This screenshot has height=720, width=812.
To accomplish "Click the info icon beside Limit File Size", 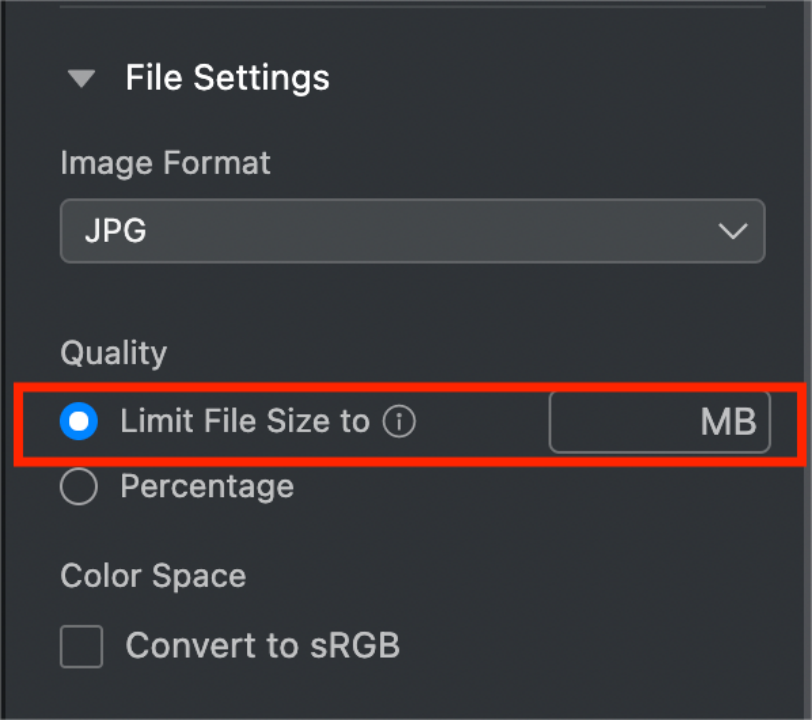I will (399, 422).
